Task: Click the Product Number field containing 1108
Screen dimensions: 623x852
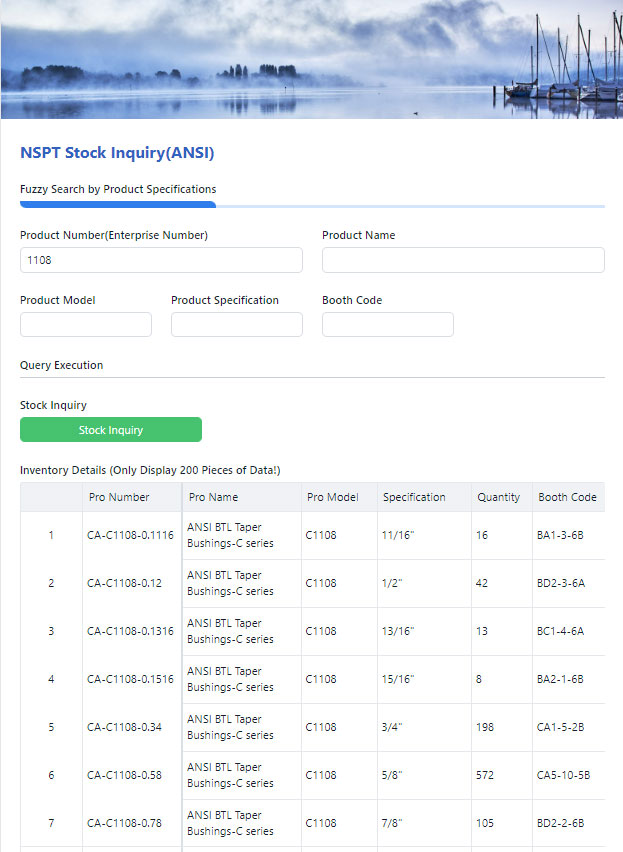Action: tap(161, 260)
